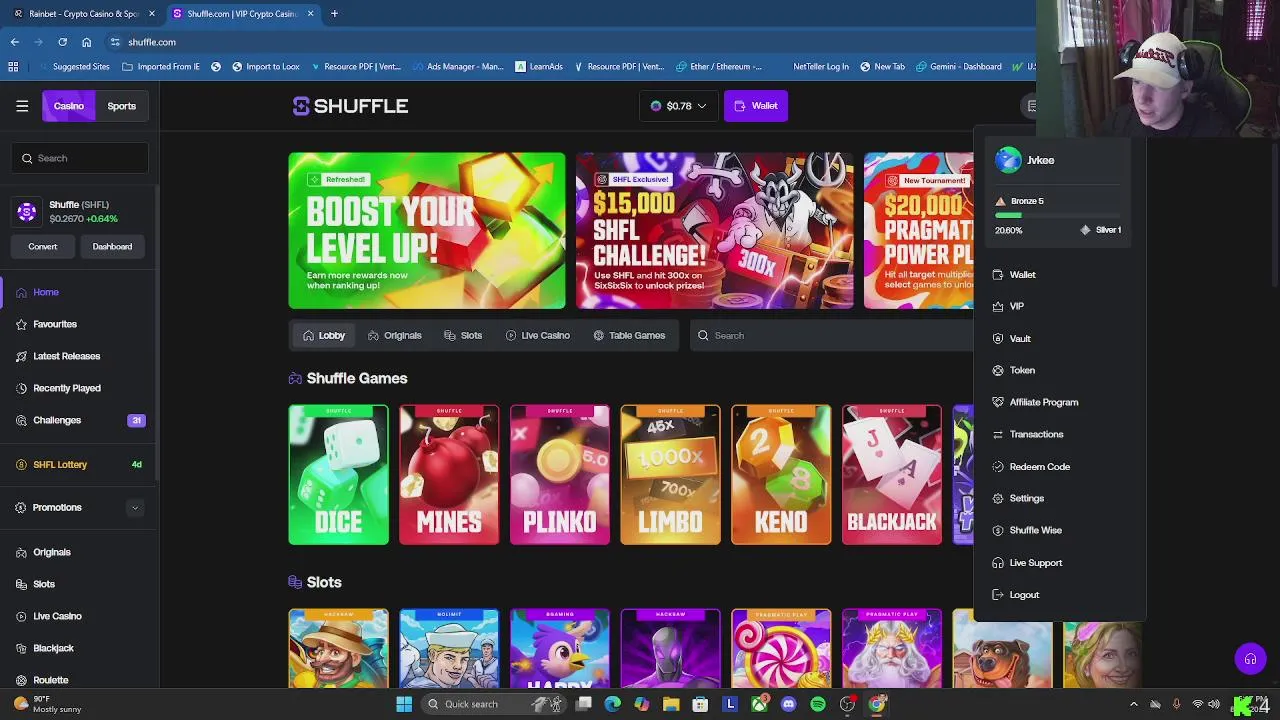Open the Mines game thumbnail
1280x720 pixels.
[x=449, y=475]
